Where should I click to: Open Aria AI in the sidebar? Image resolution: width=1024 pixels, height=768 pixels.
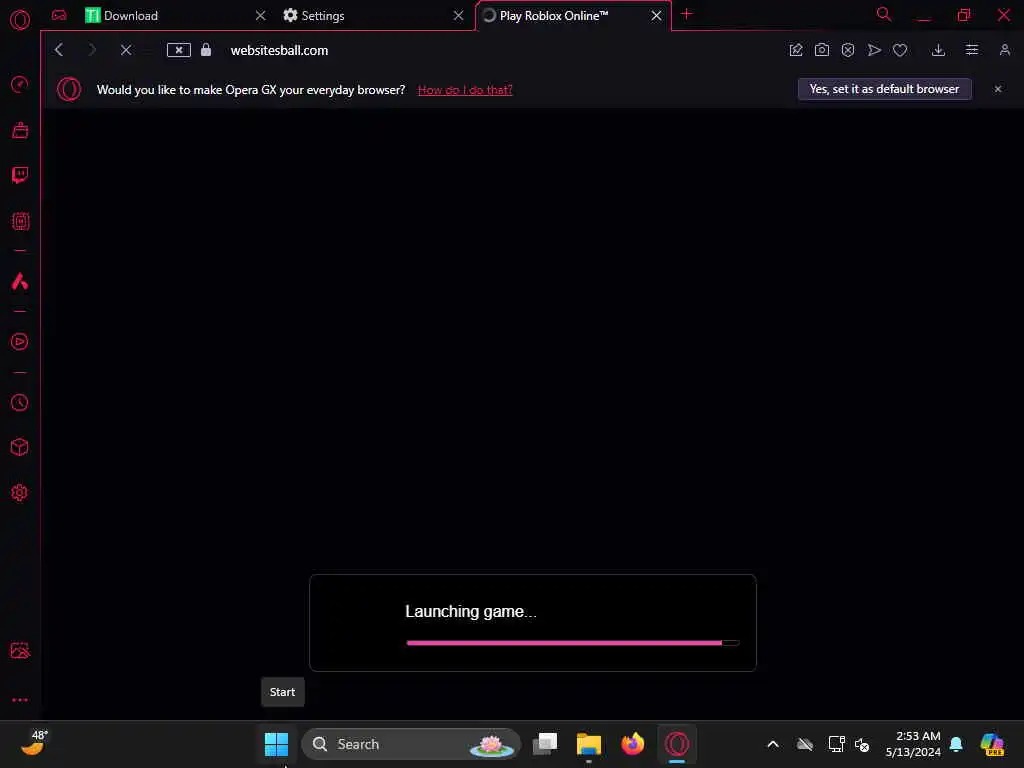click(x=20, y=281)
